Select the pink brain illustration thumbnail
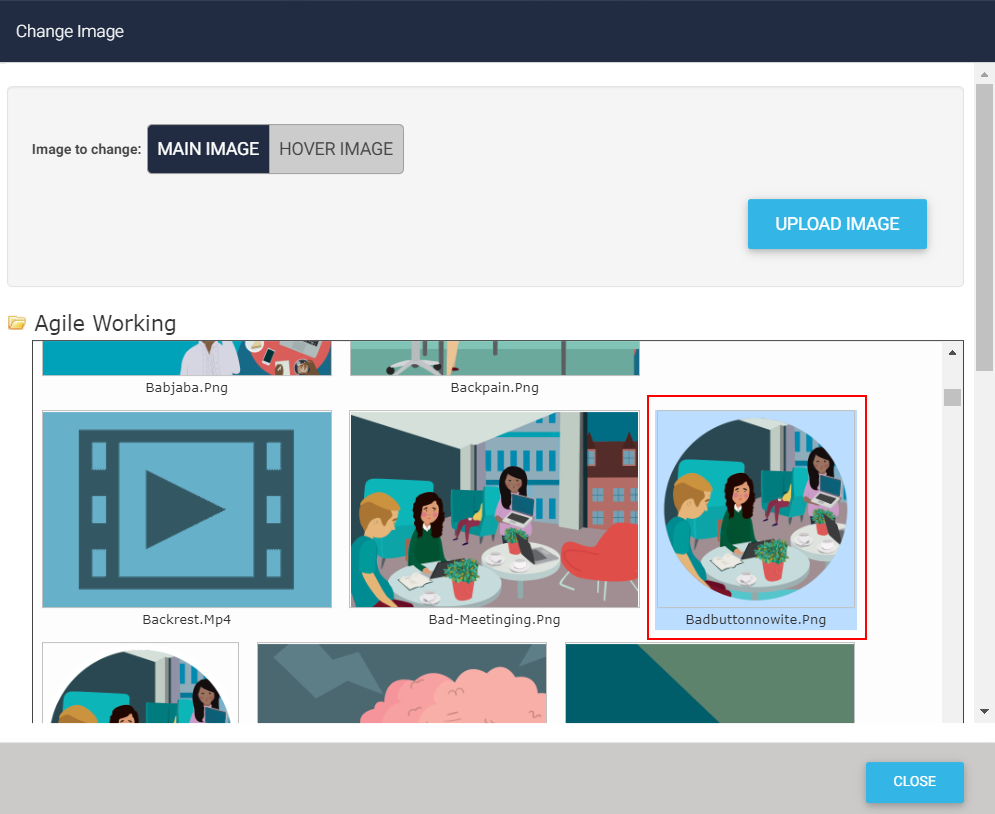 (402, 683)
